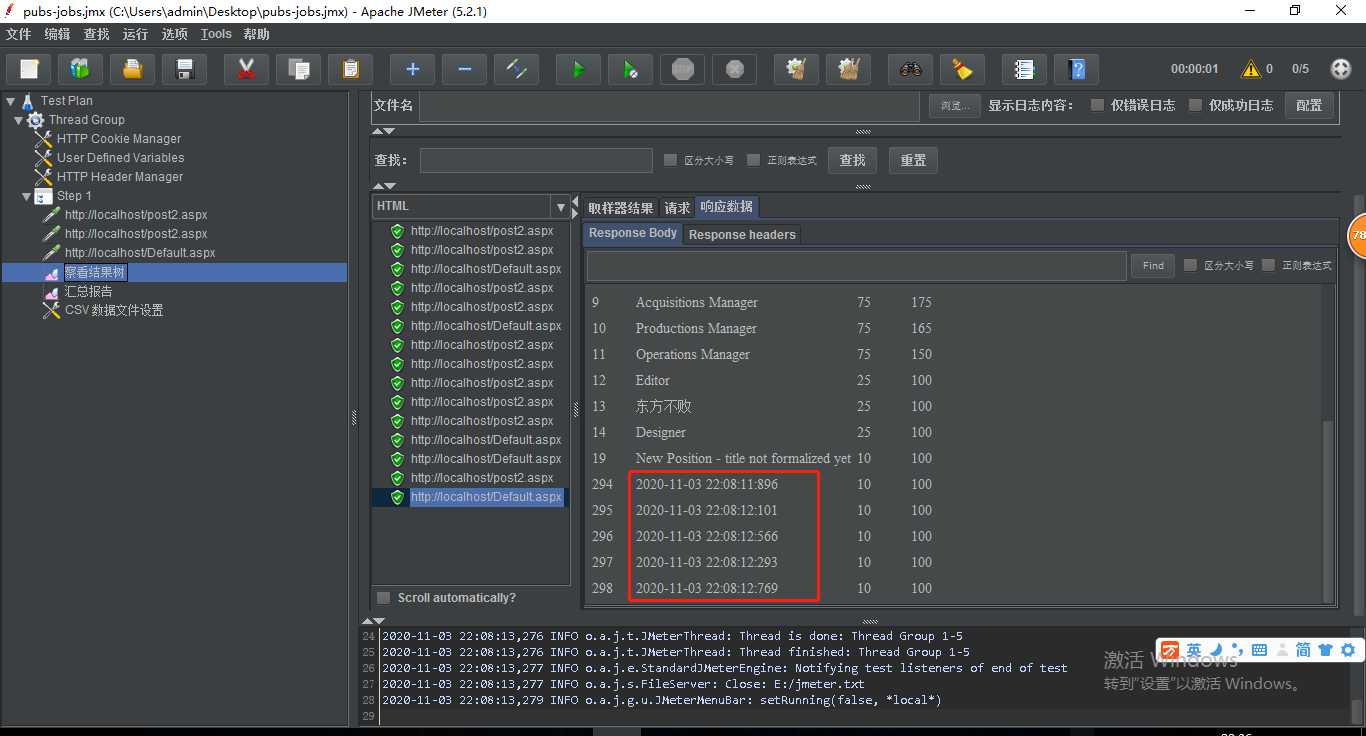
Task: Click the New test plan icon
Action: click(29, 69)
